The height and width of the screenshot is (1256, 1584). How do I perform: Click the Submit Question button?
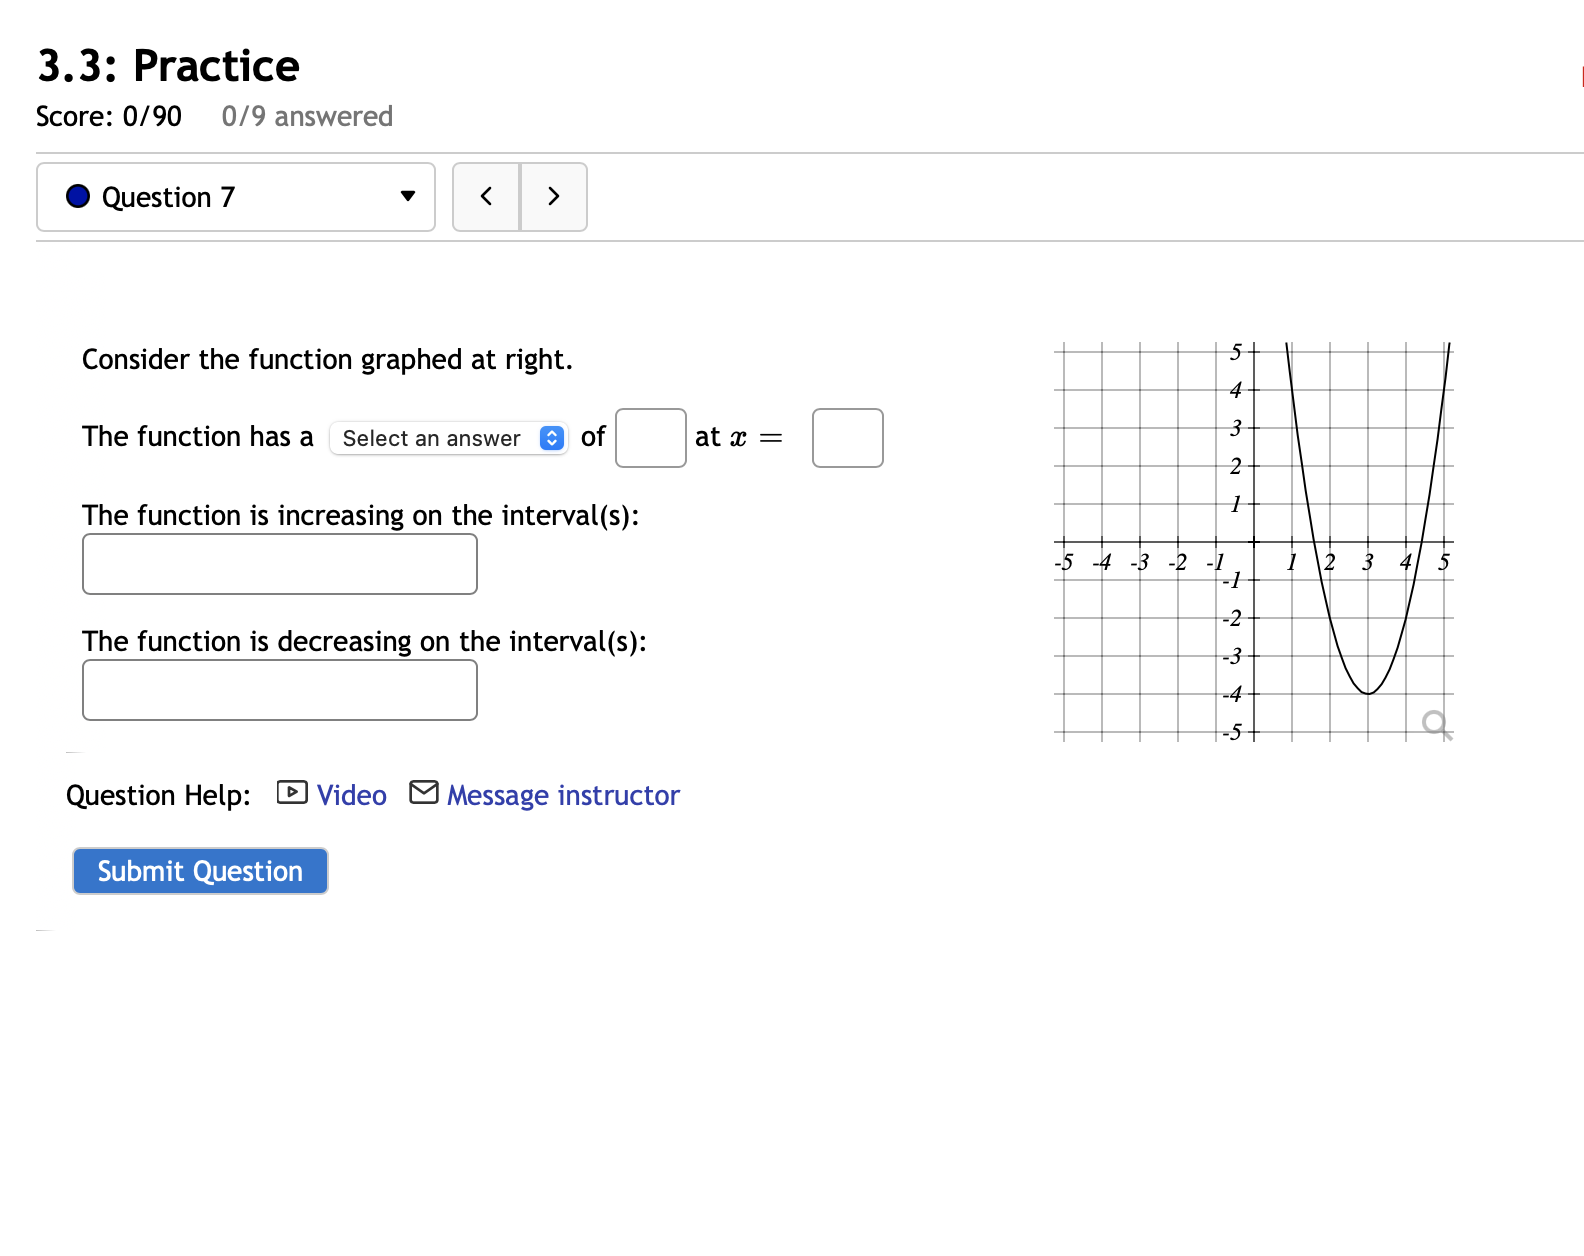pos(199,870)
